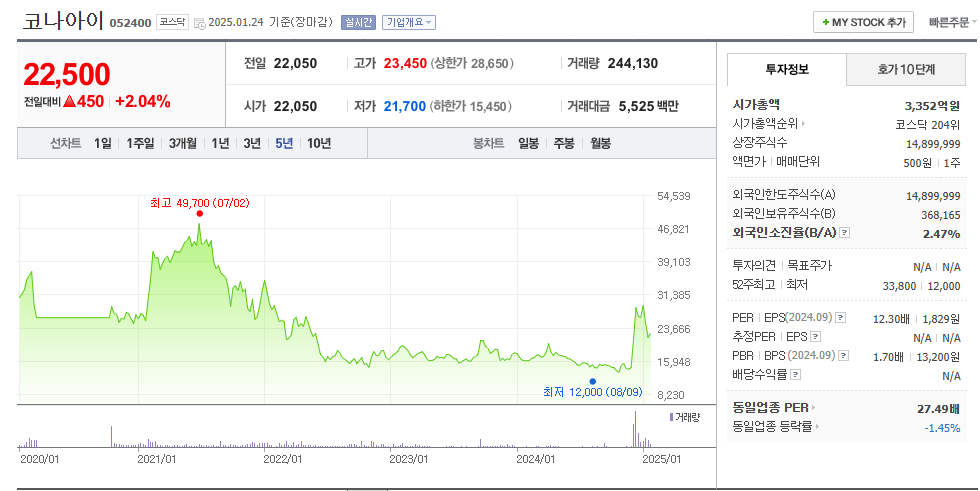Show the 월봉 candlestick chart
This screenshot has width=980, height=491.
(x=601, y=144)
